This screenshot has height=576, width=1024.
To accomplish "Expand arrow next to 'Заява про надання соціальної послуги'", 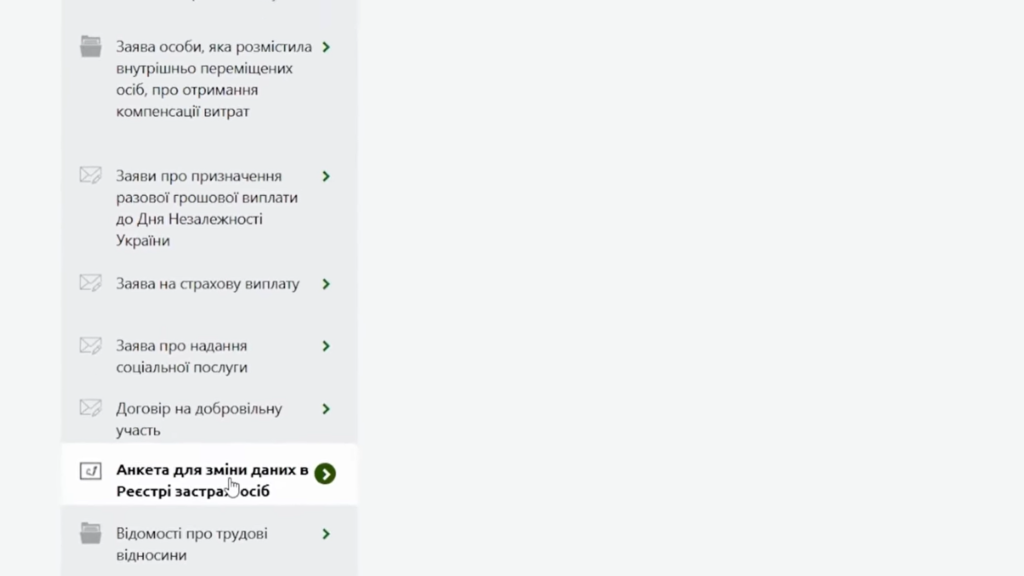I will click(326, 346).
